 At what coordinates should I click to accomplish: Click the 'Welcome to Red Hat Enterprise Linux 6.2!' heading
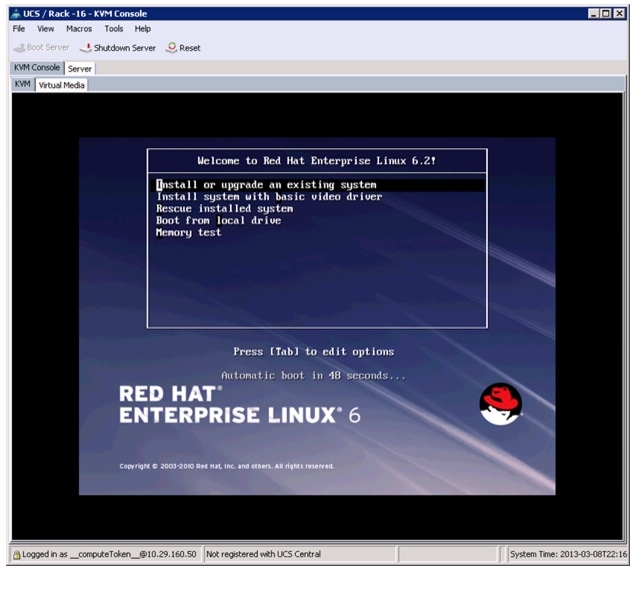pos(317,161)
